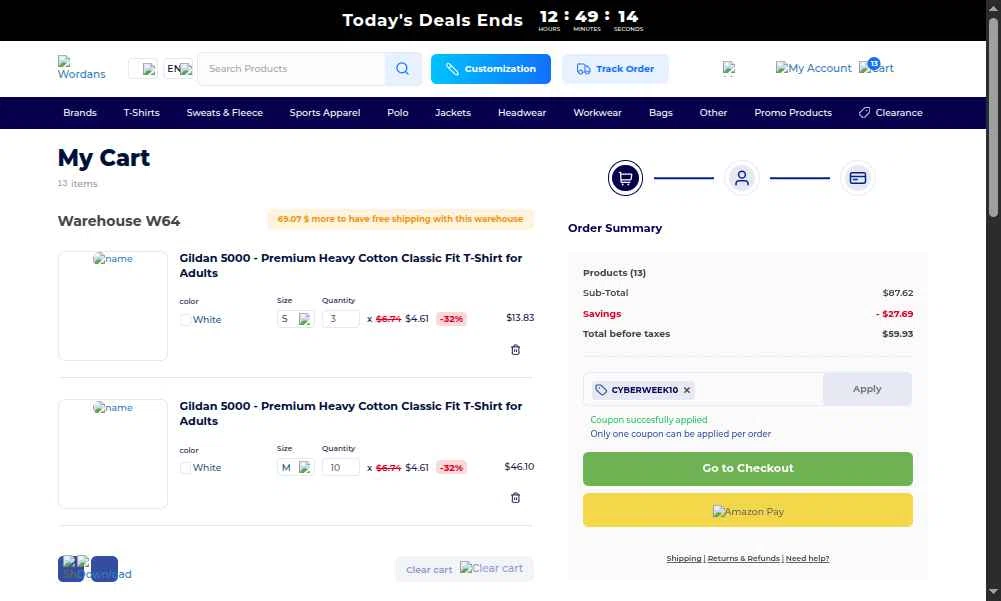1001x601 pixels.
Task: Open the Other menu
Action: tap(713, 113)
